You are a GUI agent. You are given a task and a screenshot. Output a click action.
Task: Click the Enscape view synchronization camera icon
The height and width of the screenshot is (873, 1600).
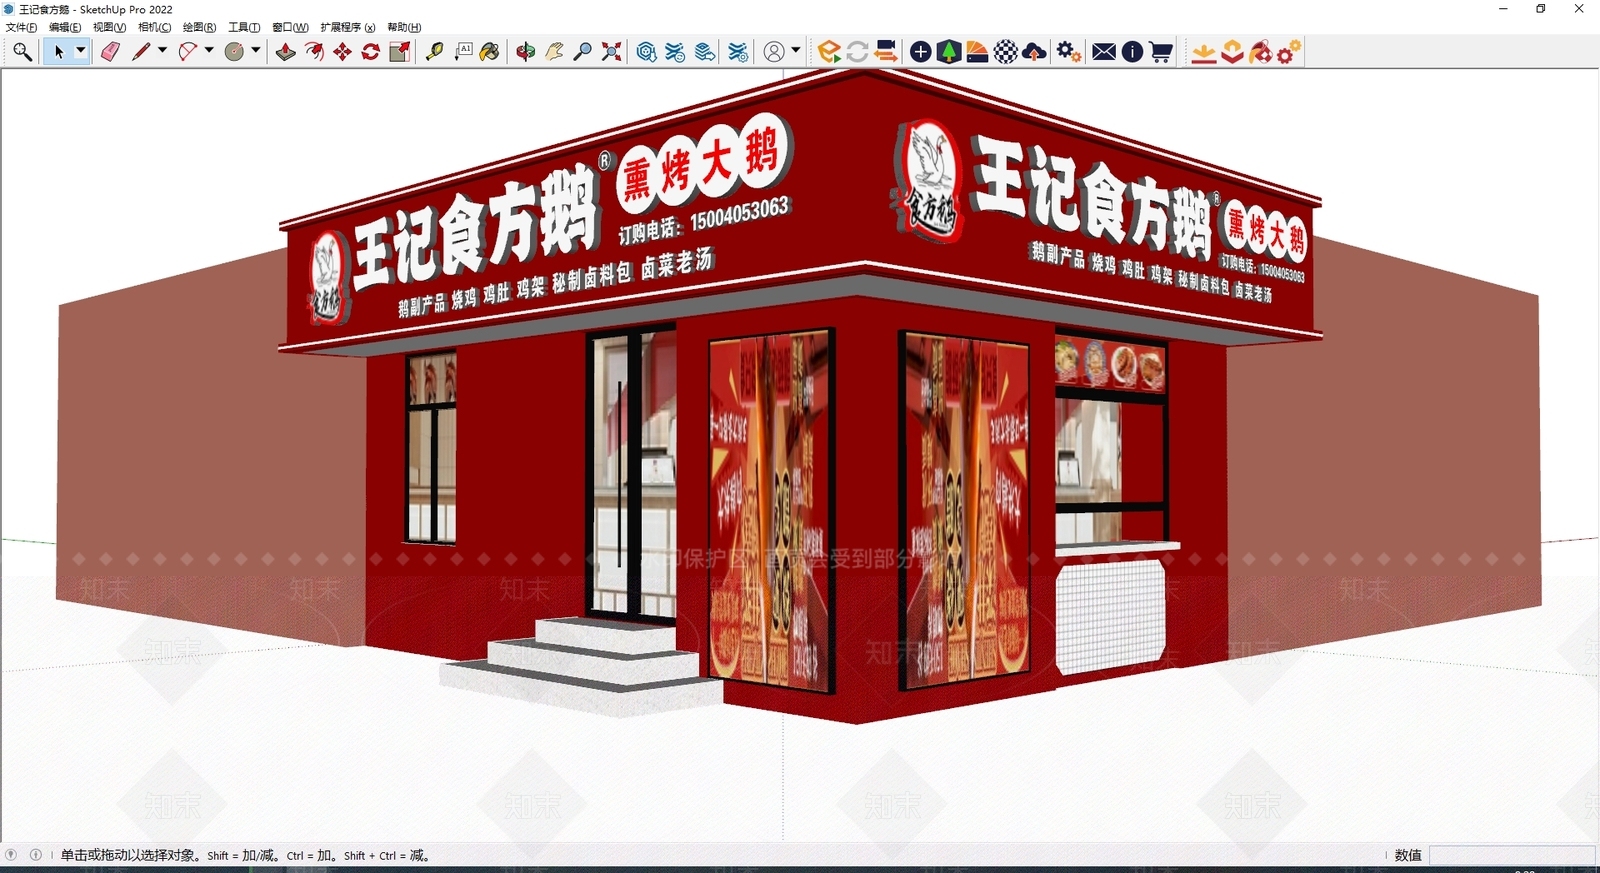pos(886,52)
